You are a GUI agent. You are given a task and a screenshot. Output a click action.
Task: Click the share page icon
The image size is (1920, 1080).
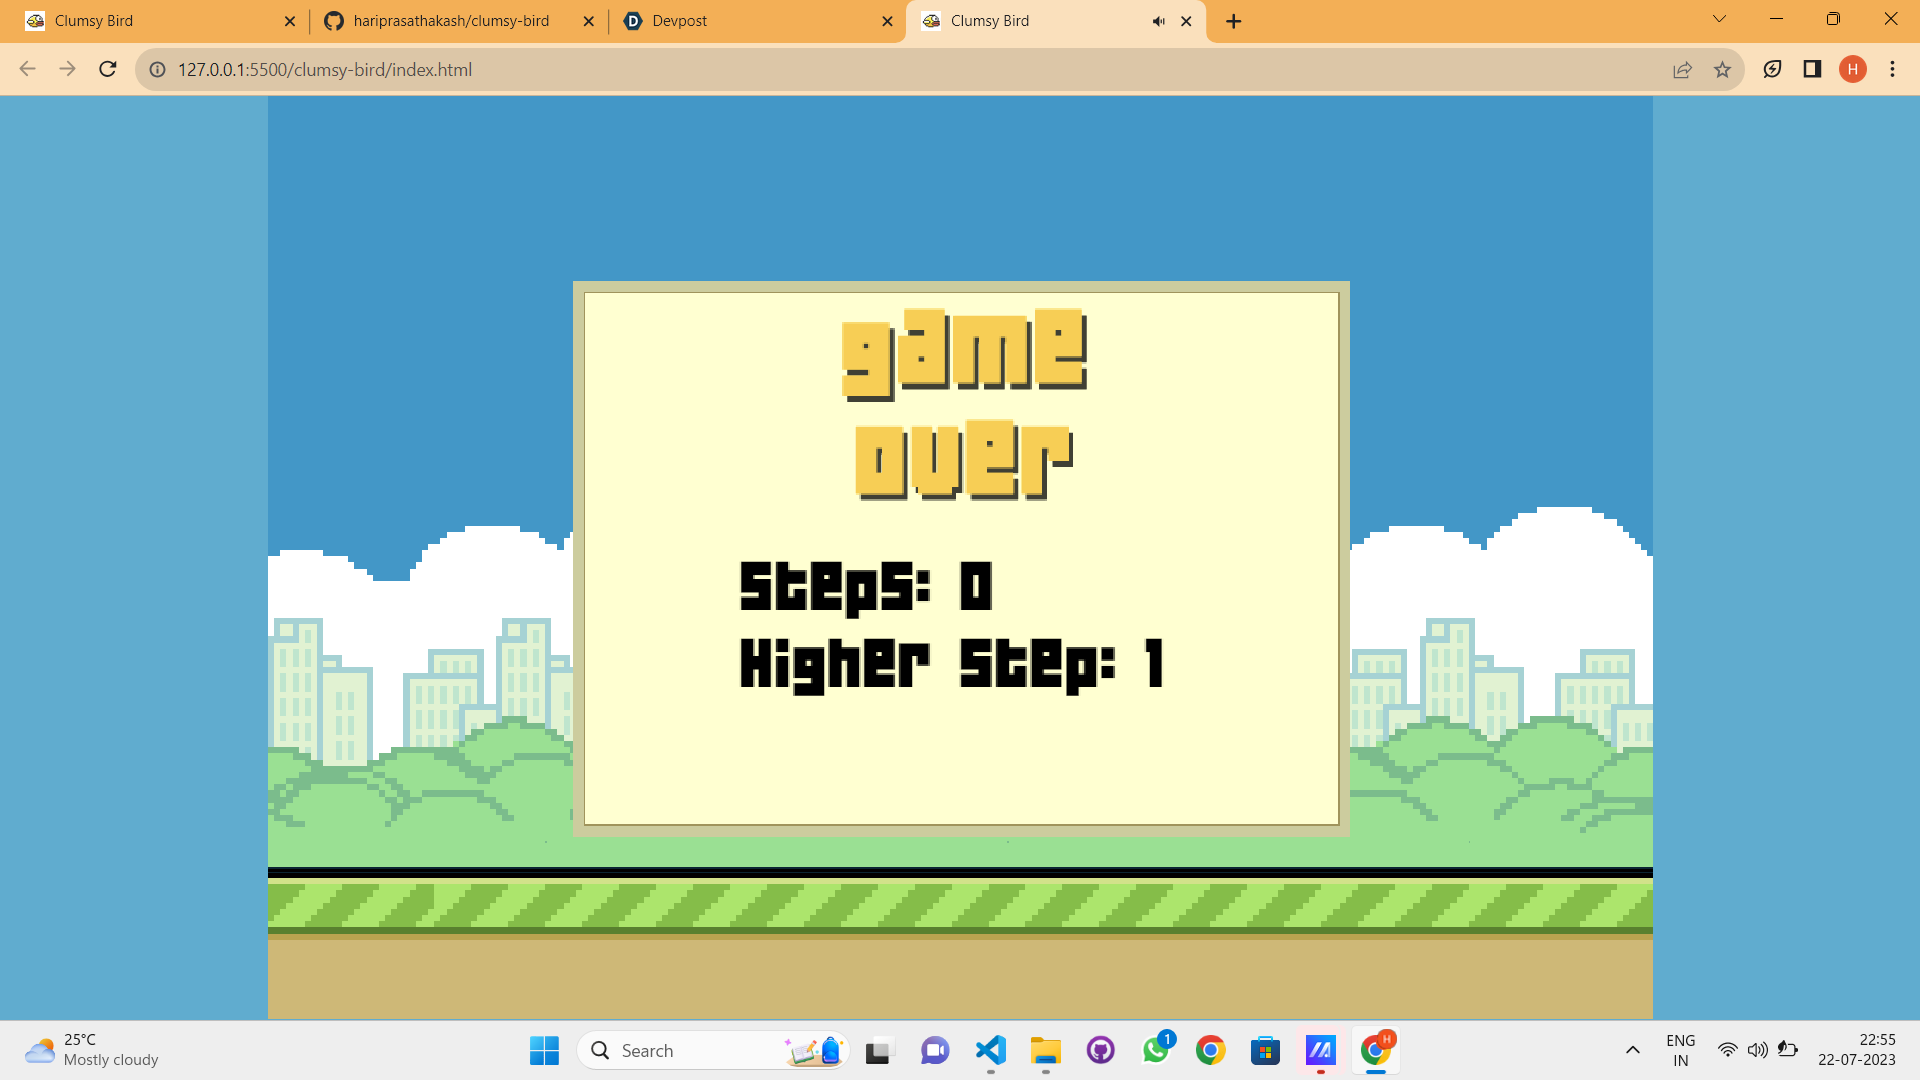click(x=1682, y=69)
